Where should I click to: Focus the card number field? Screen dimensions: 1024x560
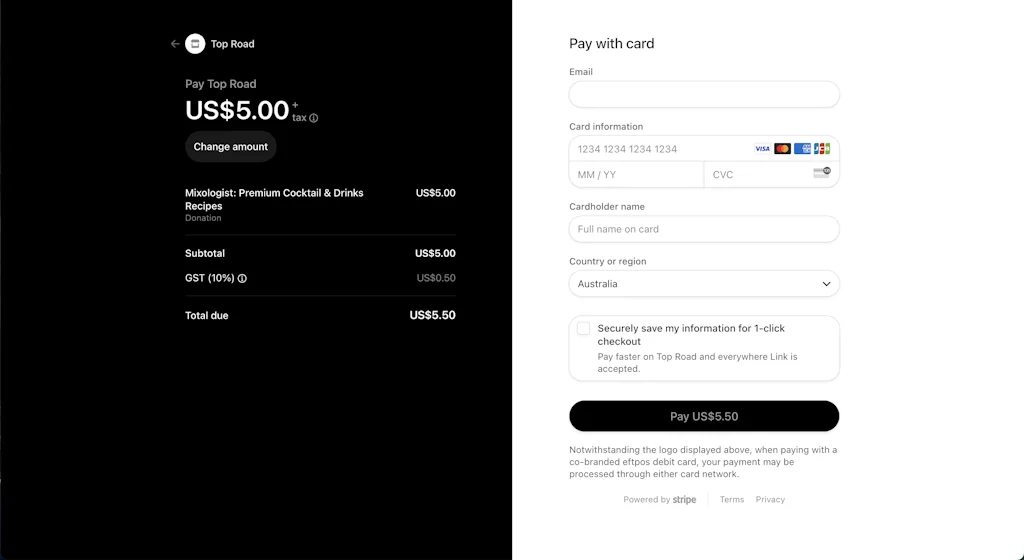(660, 149)
